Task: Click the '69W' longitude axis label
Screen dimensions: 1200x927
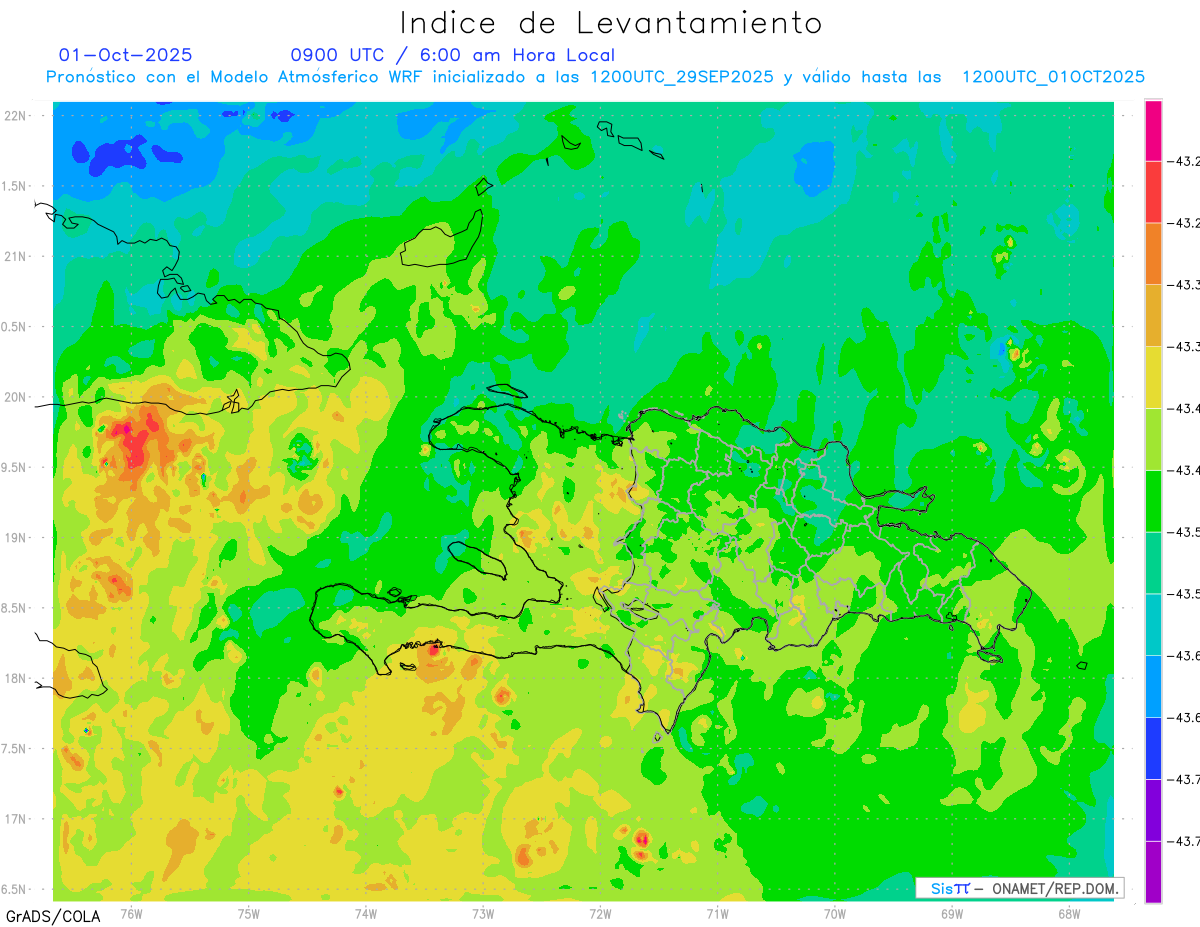Action: pyautogui.click(x=952, y=913)
